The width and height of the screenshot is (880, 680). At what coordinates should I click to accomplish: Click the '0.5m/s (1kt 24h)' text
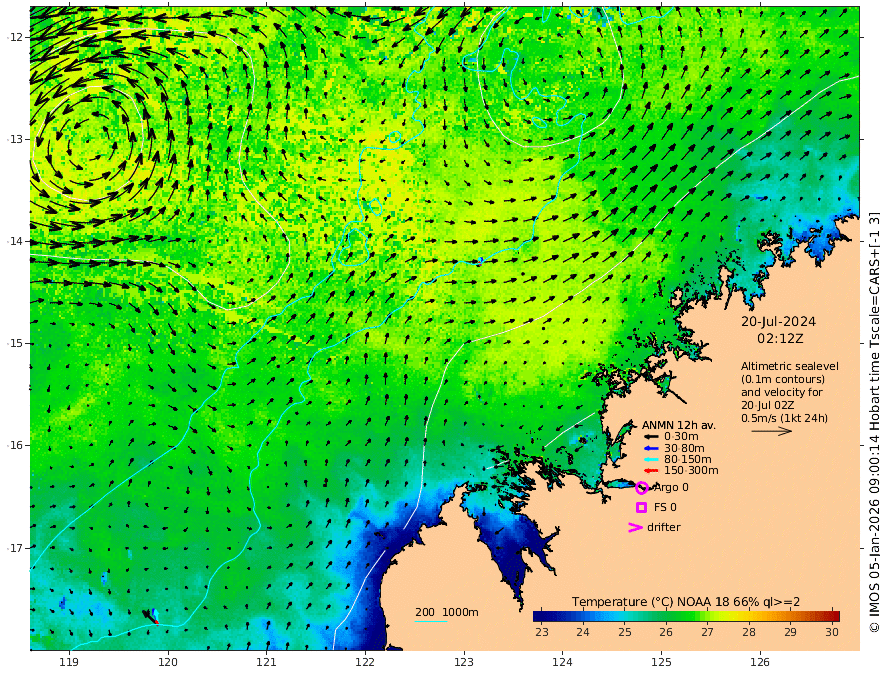[784, 418]
